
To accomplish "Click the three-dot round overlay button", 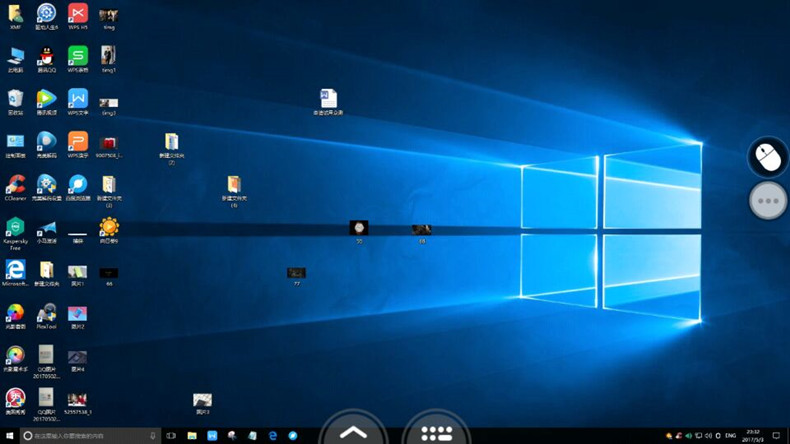I will tap(767, 201).
